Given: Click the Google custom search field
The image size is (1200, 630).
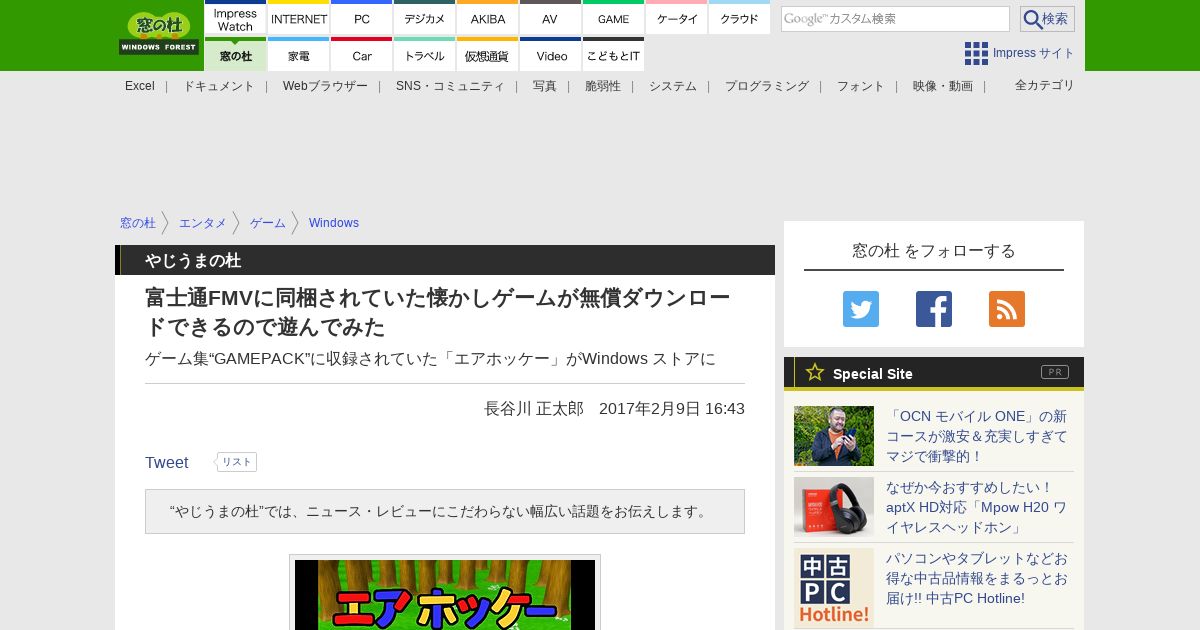Looking at the screenshot, I should tap(895, 19).
